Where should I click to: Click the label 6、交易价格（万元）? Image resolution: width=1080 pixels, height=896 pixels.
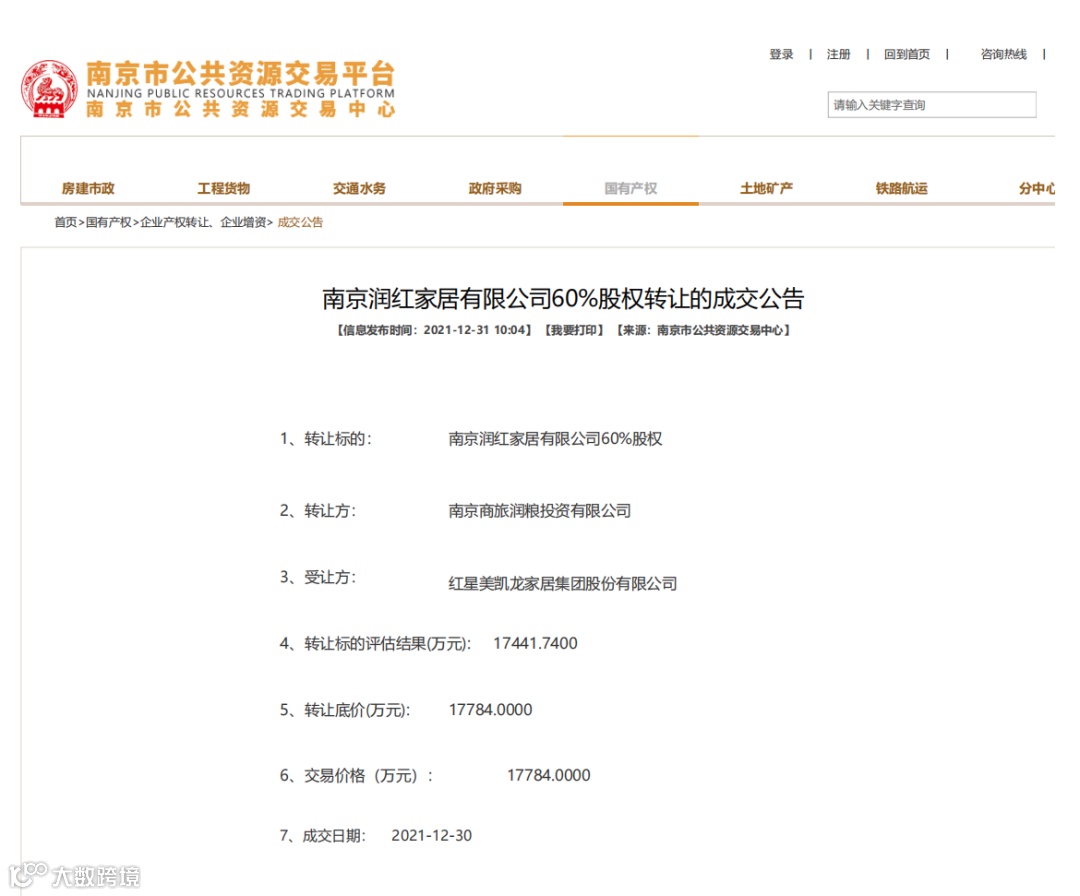pyautogui.click(x=356, y=775)
